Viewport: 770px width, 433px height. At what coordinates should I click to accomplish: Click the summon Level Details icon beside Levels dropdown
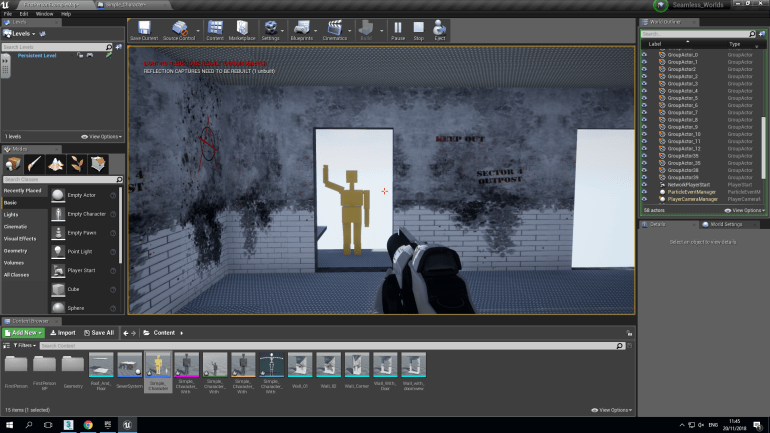pos(42,34)
